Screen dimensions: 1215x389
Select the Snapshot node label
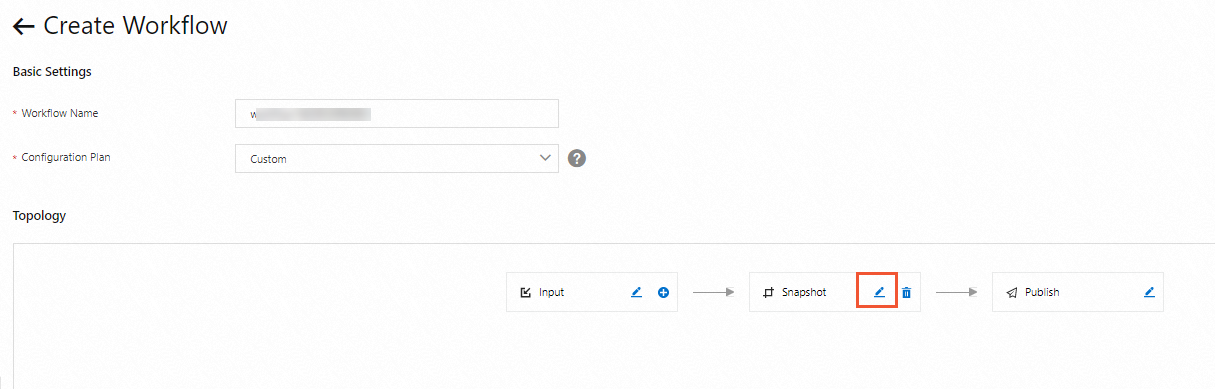[804, 293]
